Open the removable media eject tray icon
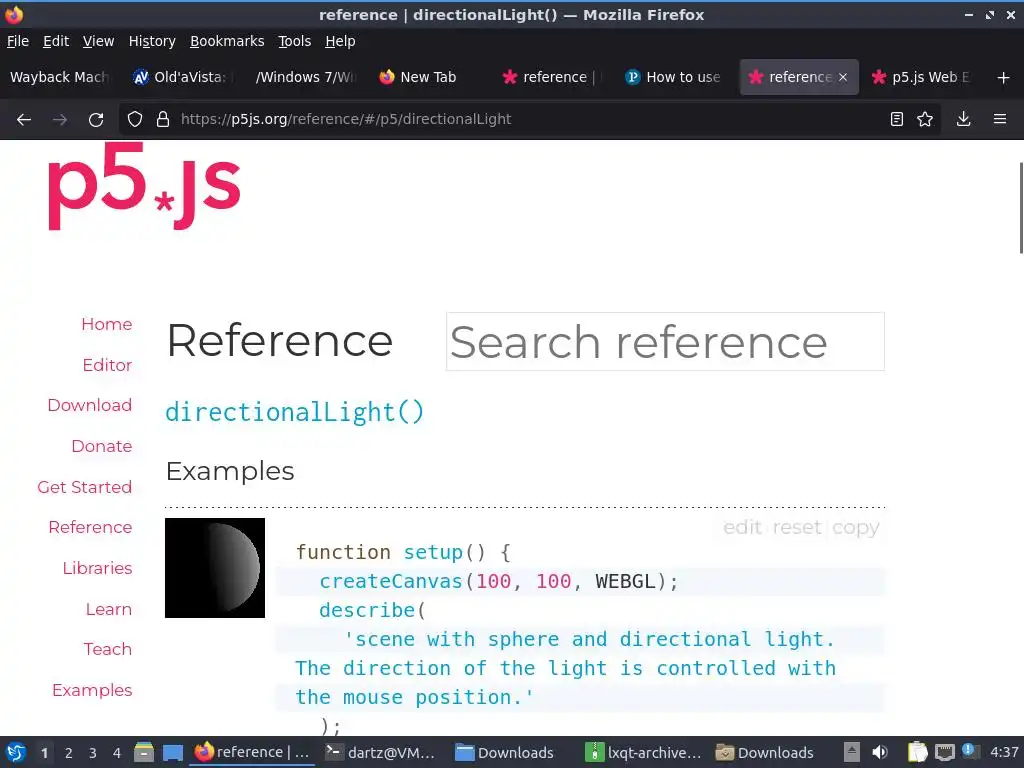 pos(852,752)
